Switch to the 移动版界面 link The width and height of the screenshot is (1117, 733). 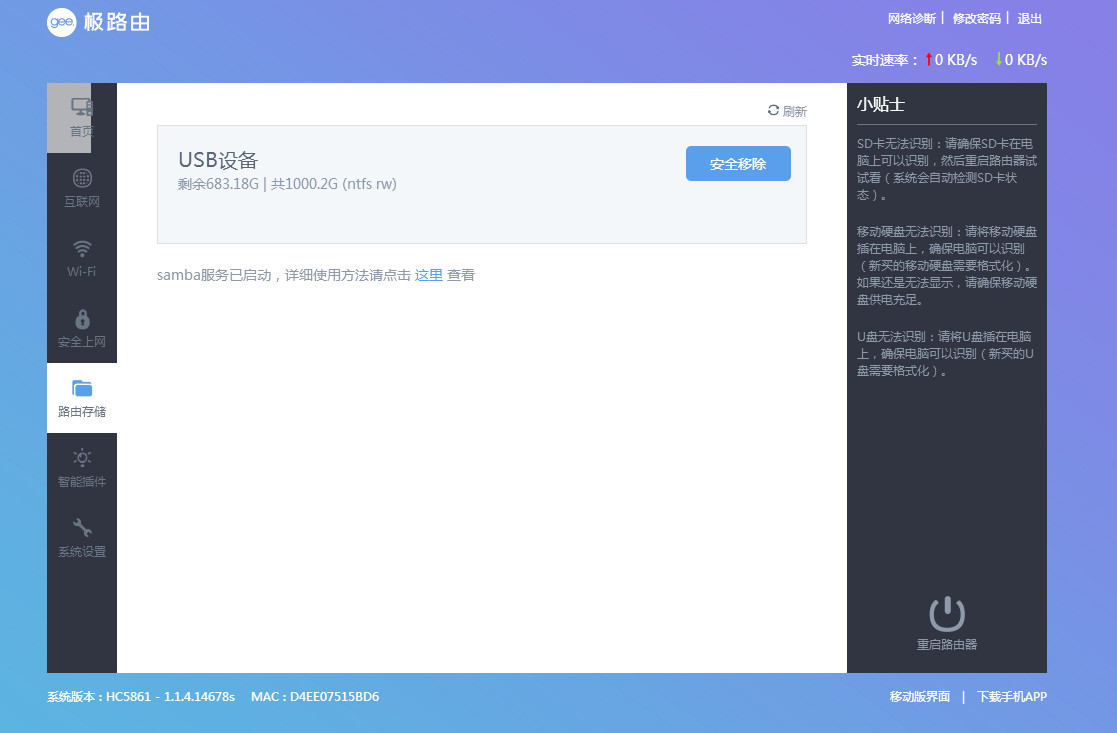coord(919,697)
